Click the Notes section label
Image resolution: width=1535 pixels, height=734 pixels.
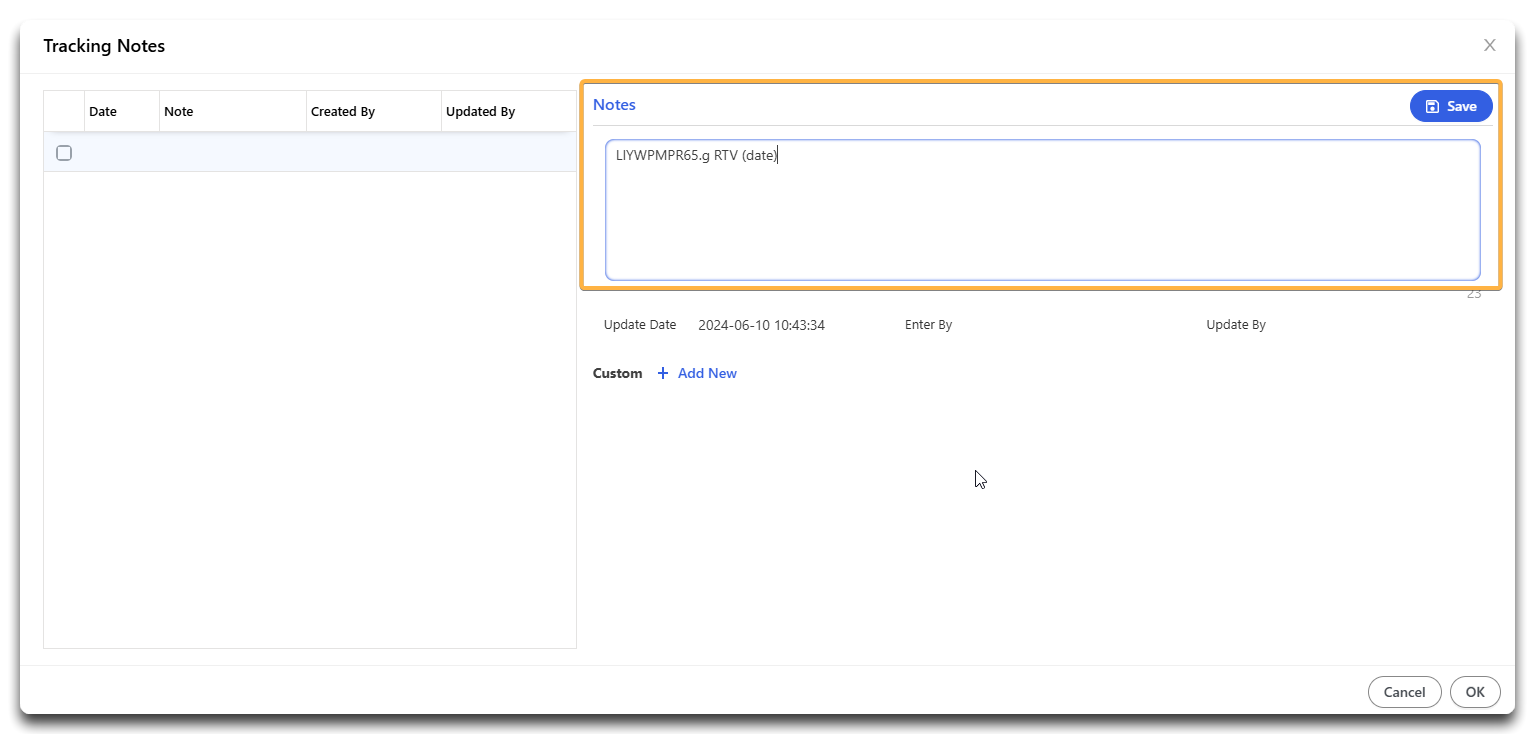coord(614,104)
